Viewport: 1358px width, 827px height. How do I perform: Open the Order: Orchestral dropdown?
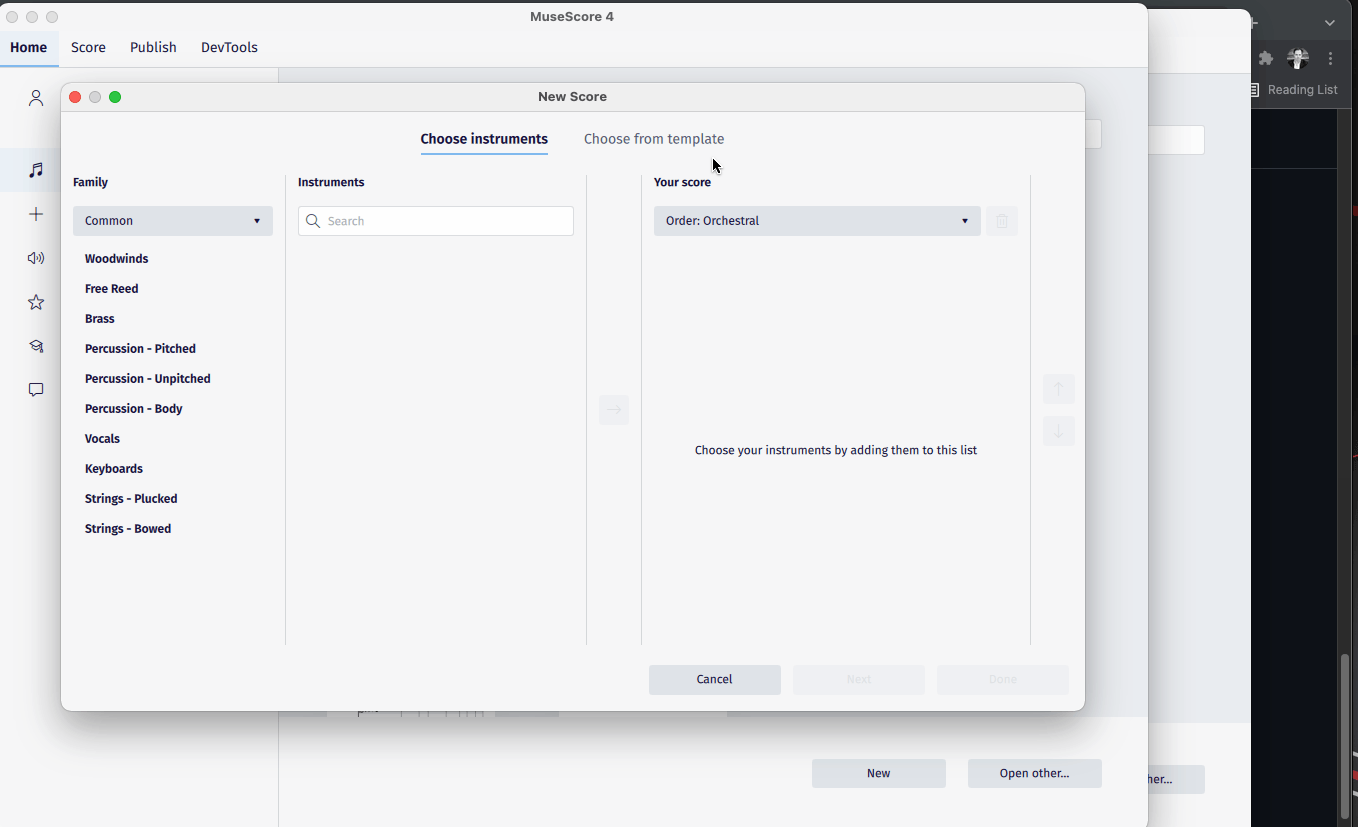816,220
